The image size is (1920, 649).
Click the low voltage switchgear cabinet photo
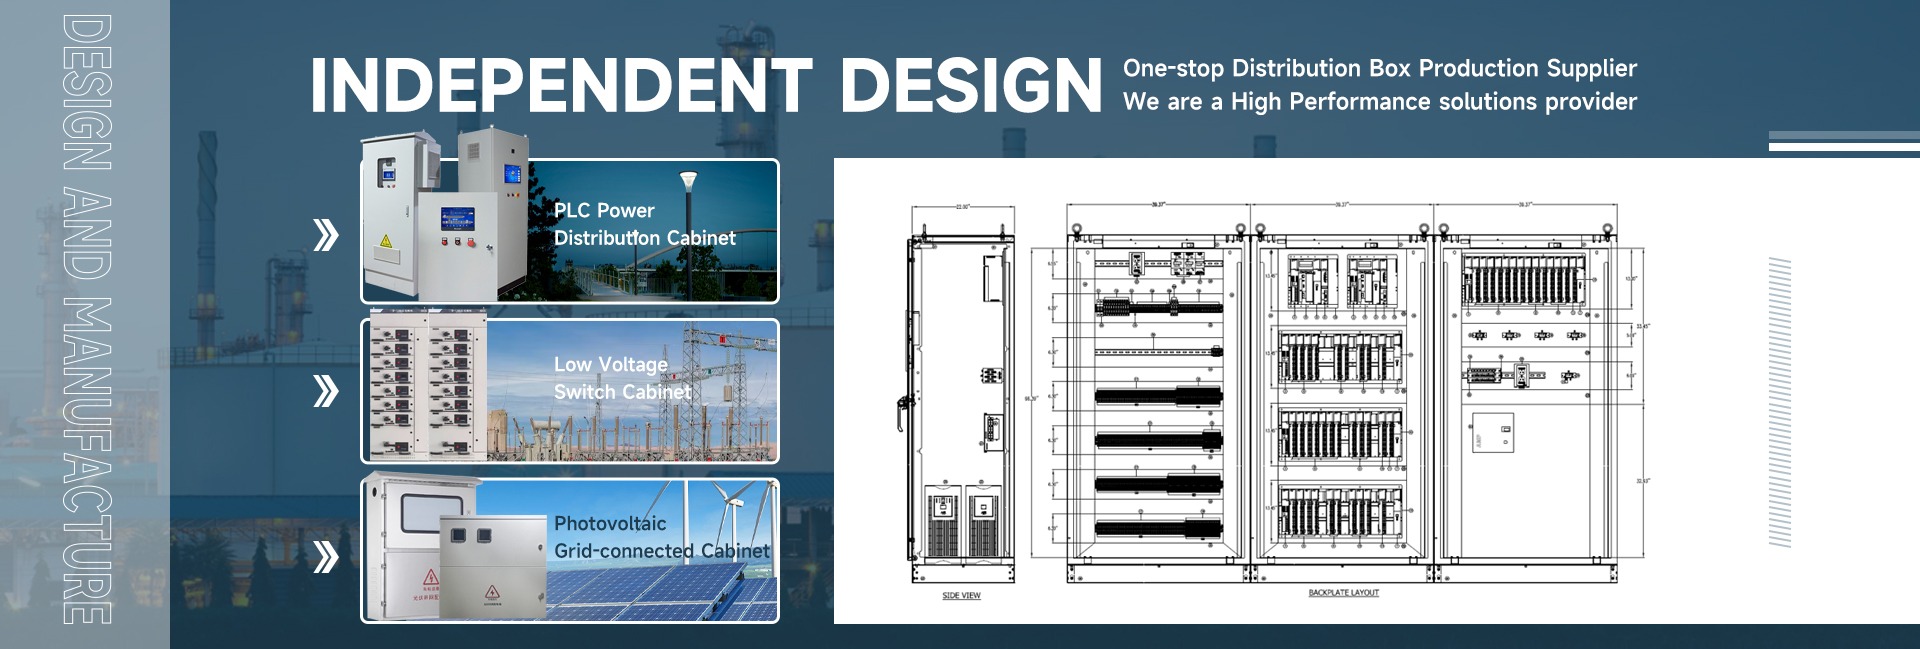pos(428,386)
